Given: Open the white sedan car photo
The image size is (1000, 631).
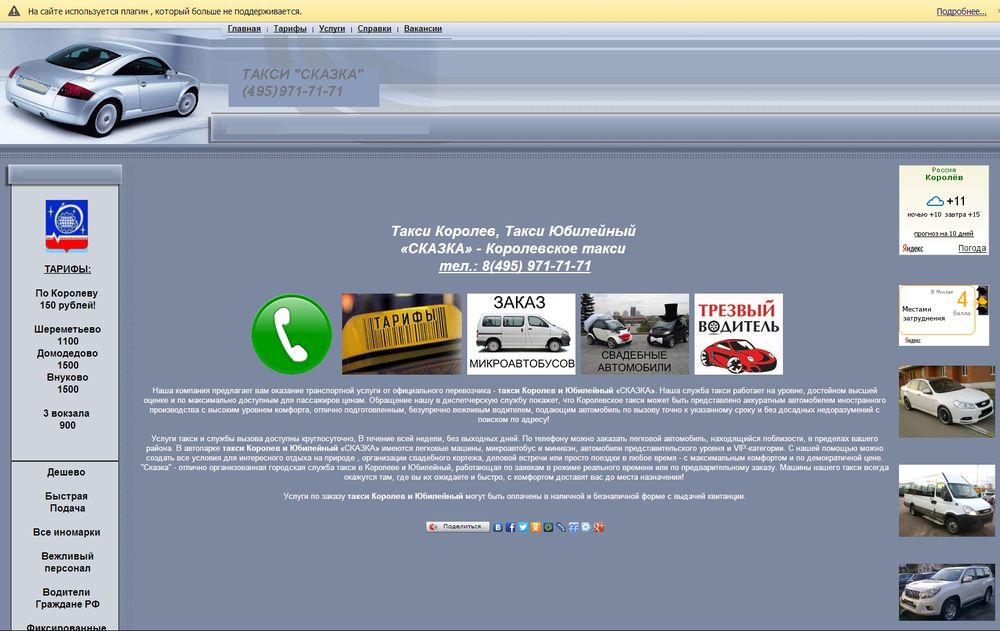Looking at the screenshot, I should [946, 401].
